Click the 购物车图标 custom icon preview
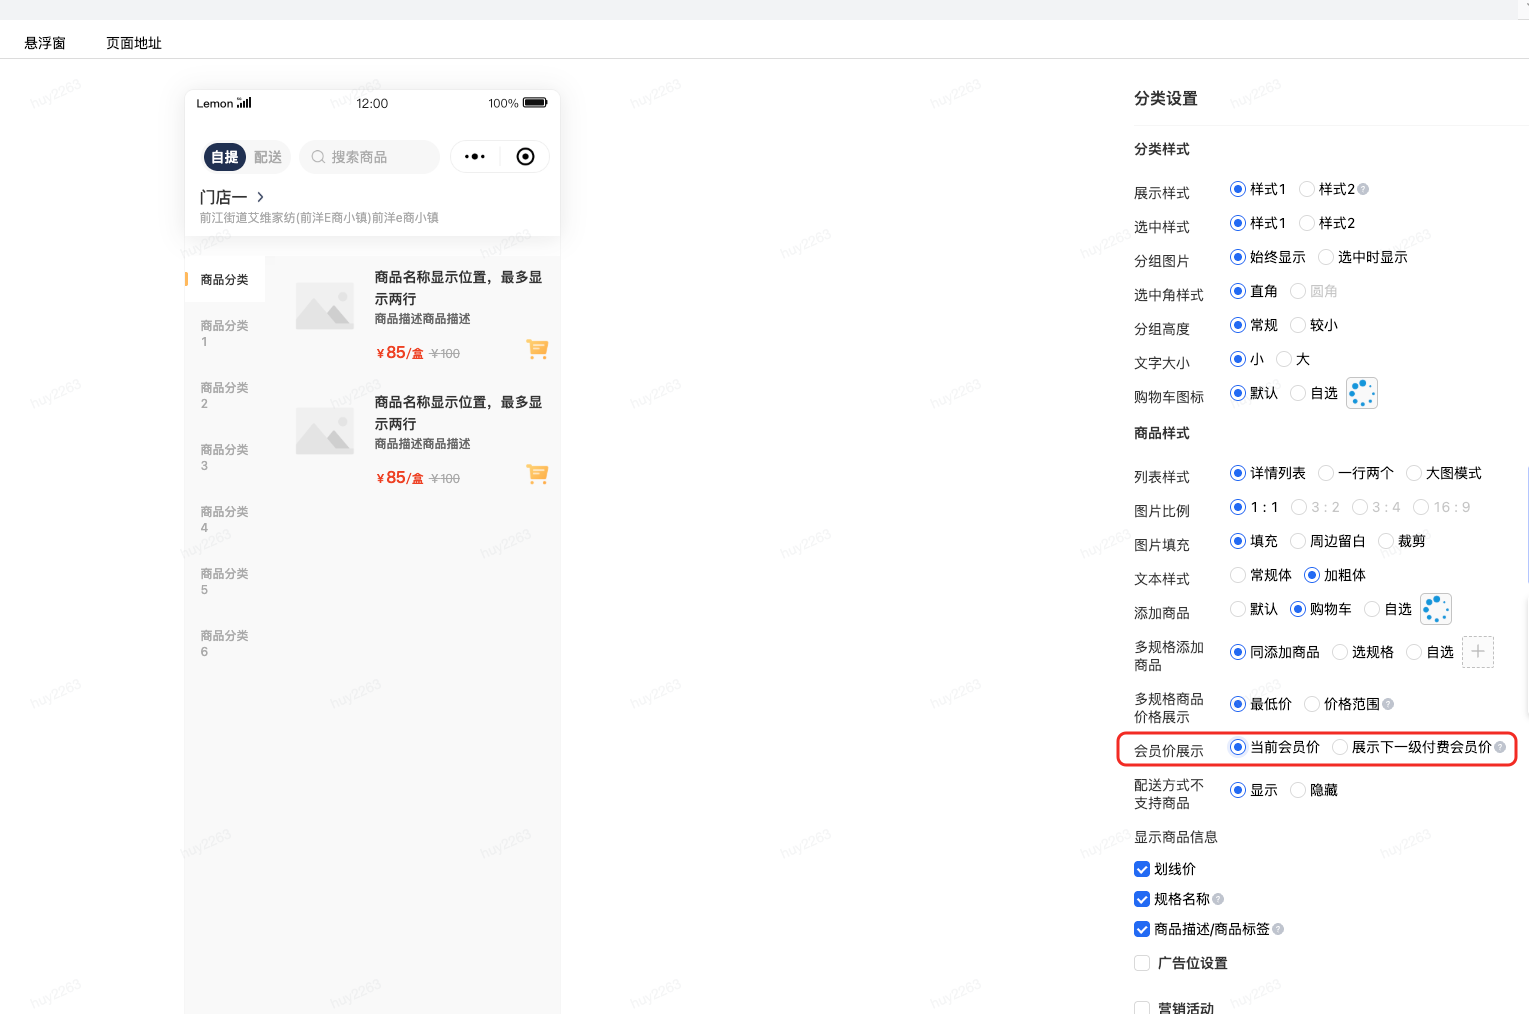The image size is (1529, 1014). (1362, 393)
